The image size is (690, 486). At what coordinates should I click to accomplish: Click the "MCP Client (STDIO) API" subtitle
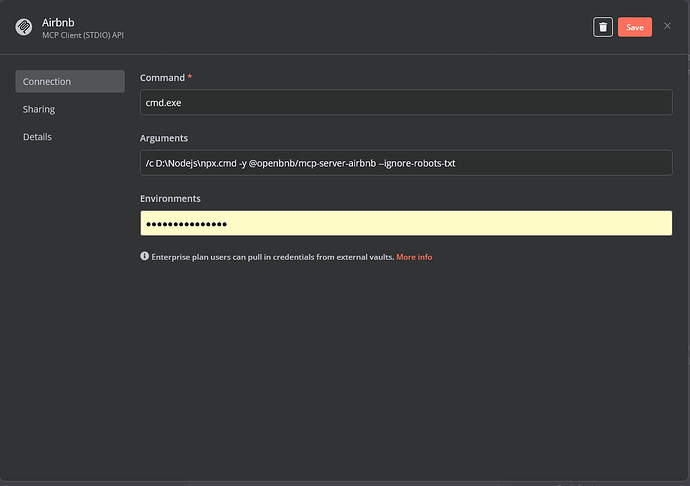[x=83, y=36]
